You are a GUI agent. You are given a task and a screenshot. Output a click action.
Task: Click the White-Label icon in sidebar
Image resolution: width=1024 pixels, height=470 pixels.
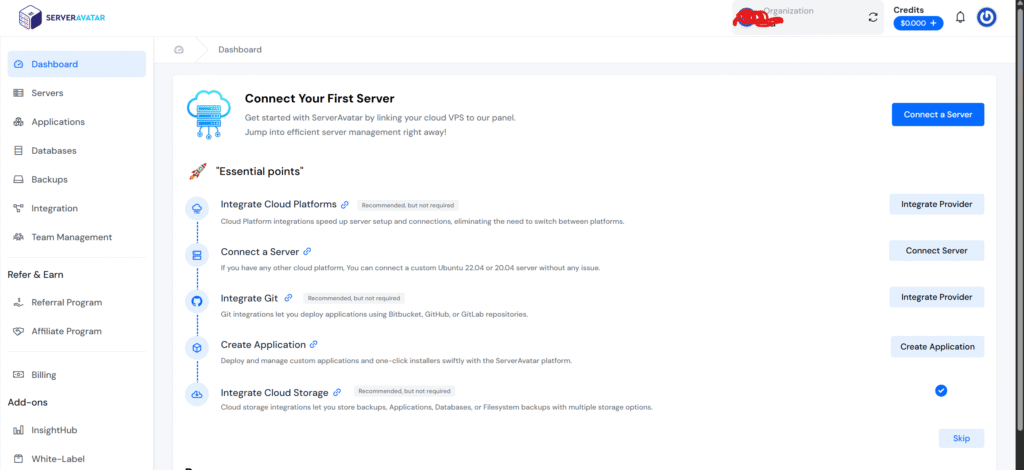18,459
